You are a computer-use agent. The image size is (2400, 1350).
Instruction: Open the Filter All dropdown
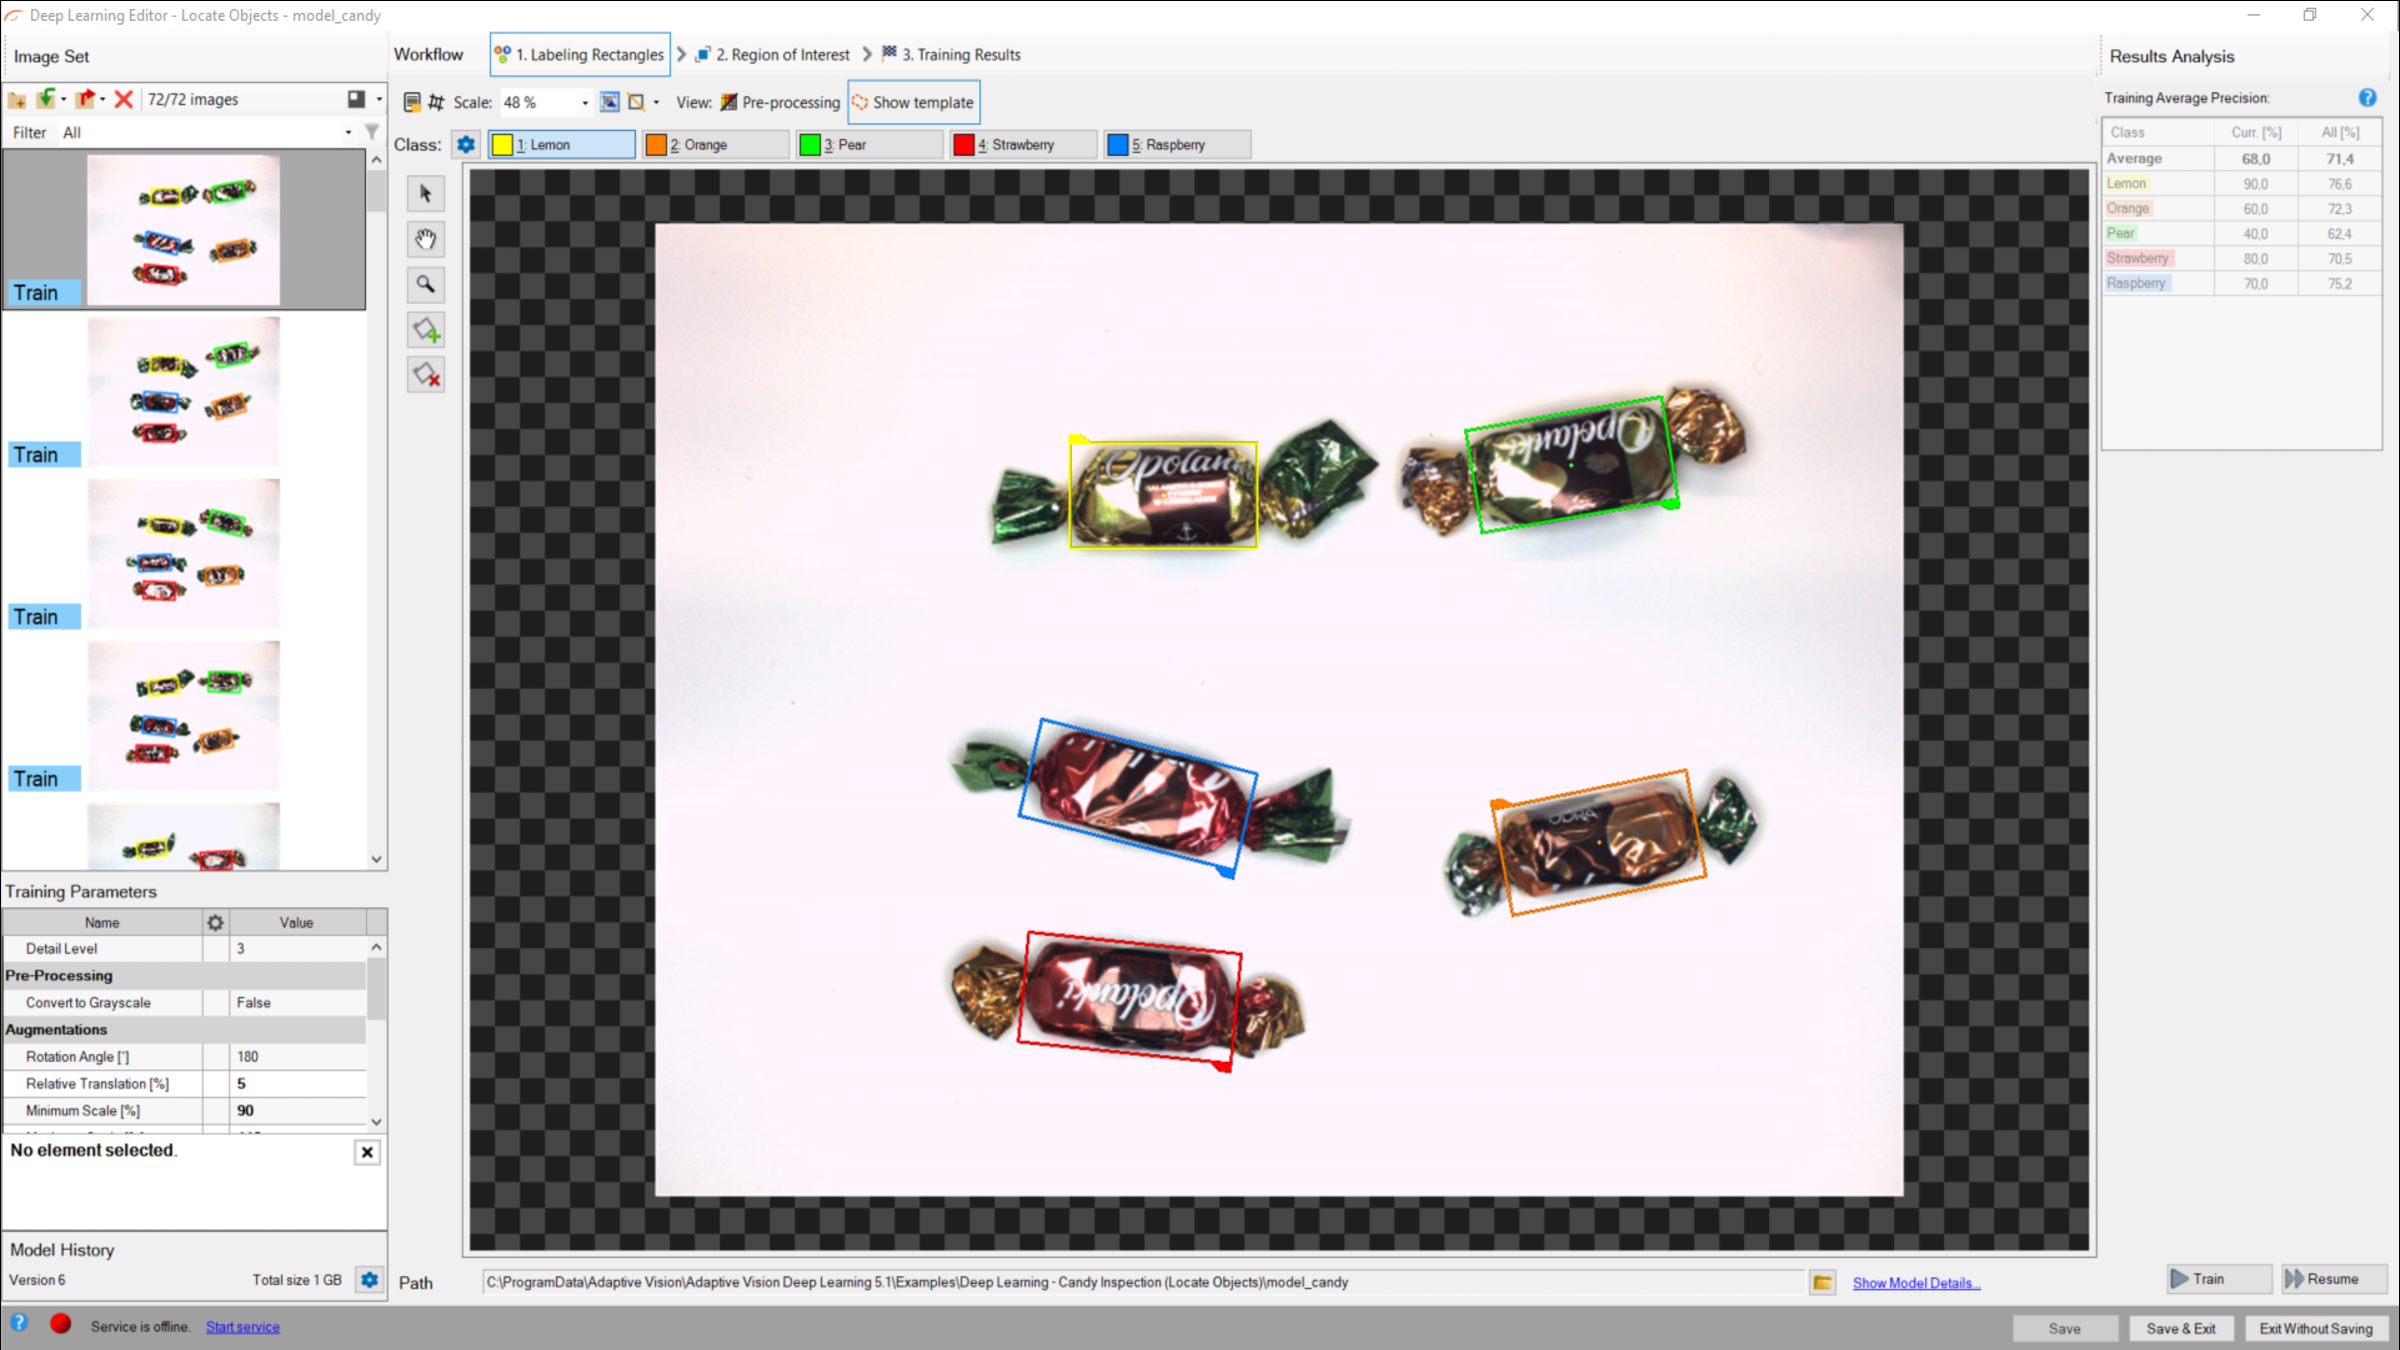point(347,132)
